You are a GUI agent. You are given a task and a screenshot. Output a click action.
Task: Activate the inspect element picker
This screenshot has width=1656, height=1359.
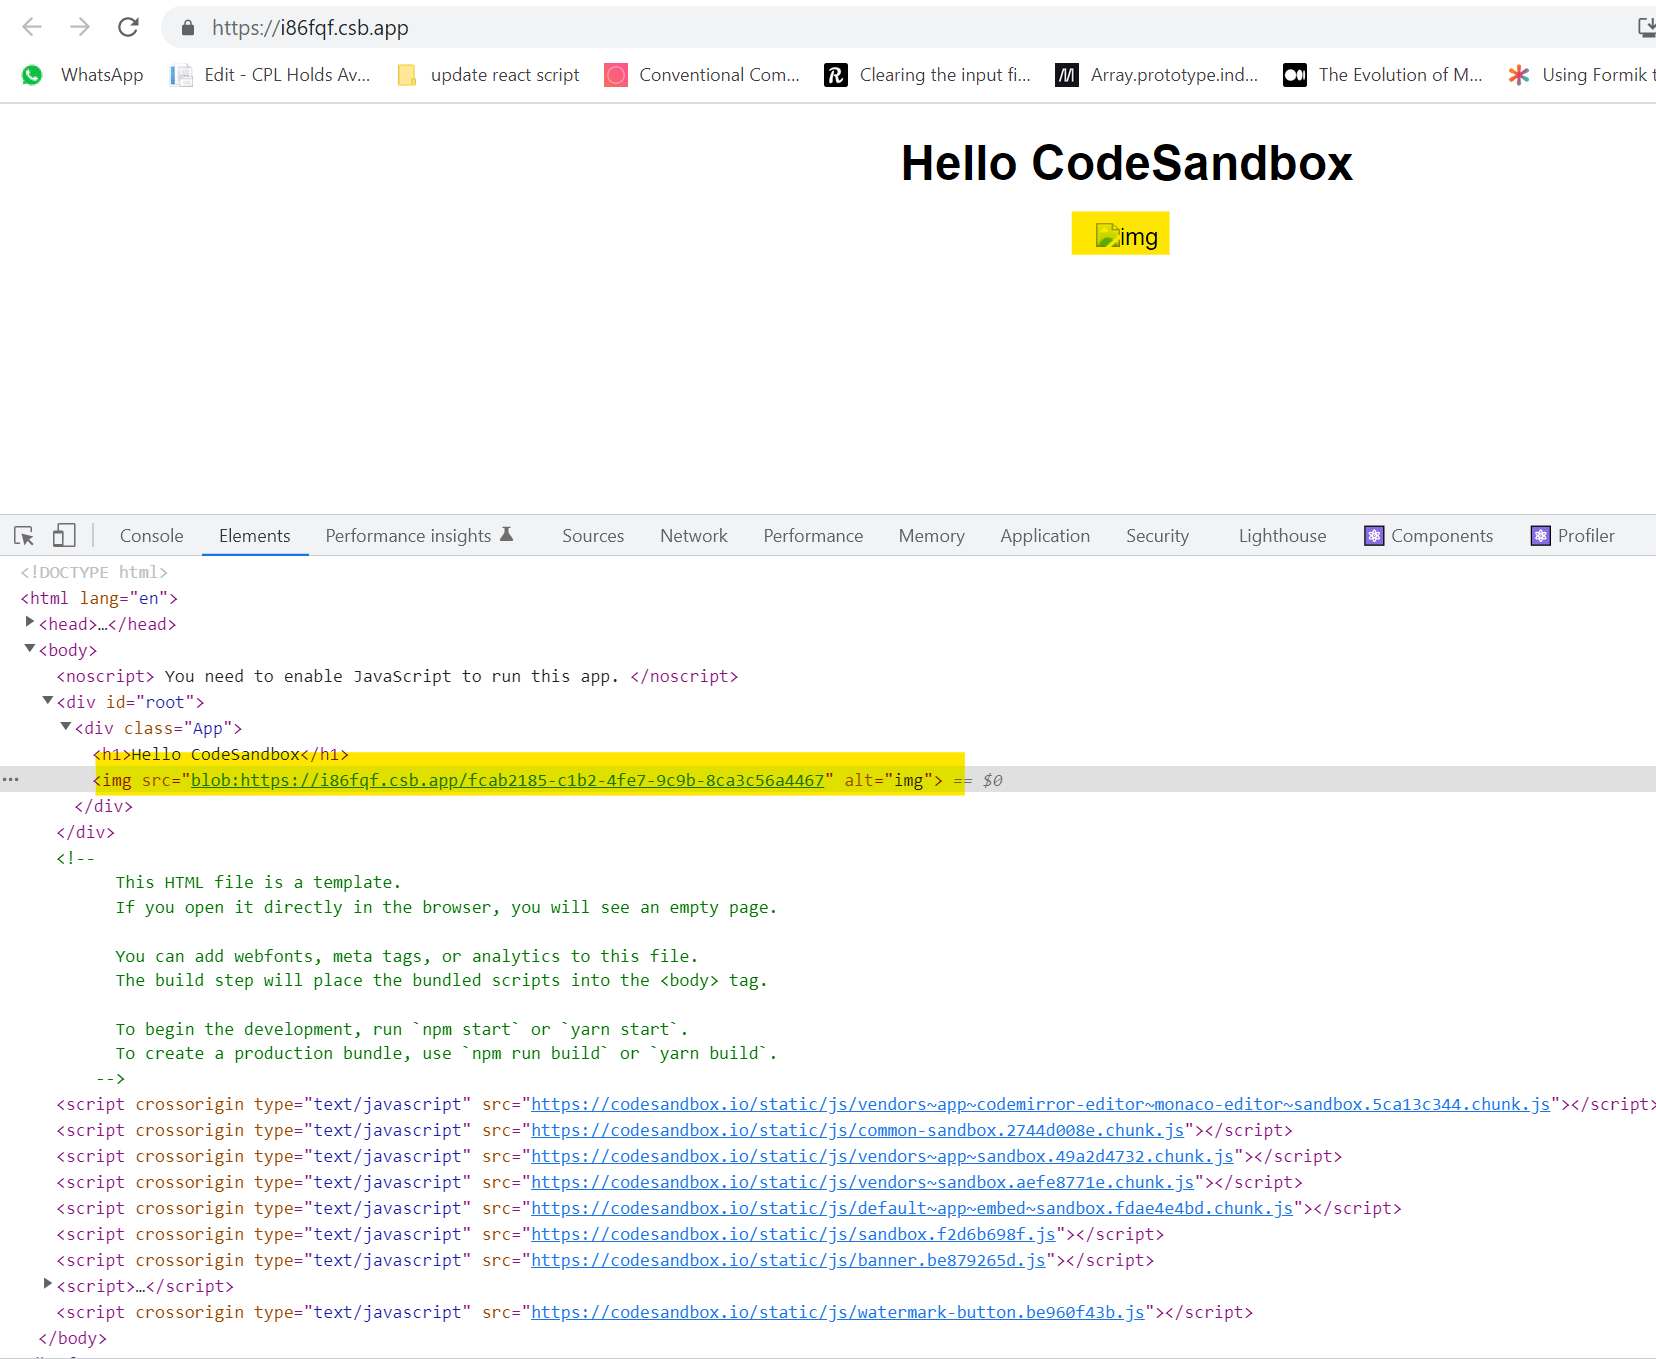pyautogui.click(x=23, y=535)
